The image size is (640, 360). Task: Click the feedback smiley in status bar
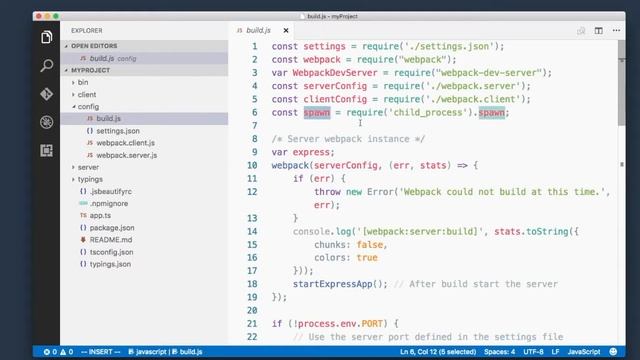pos(613,352)
